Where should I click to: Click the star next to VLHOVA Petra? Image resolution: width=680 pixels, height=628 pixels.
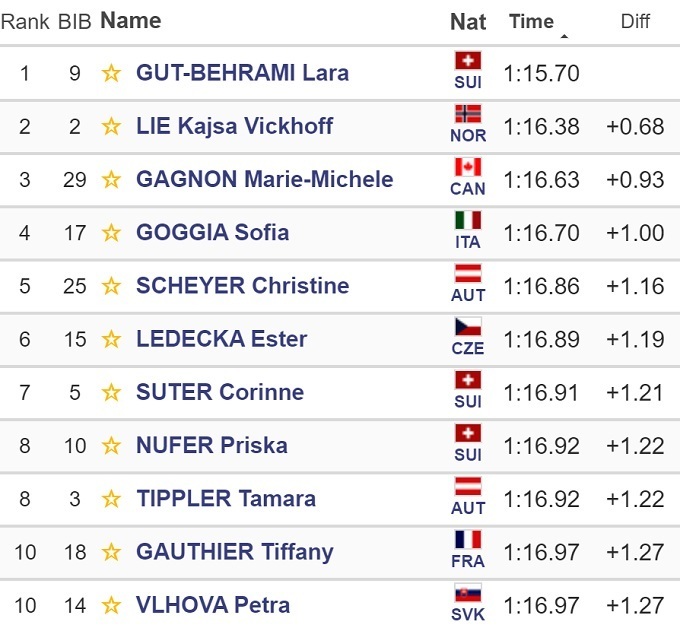coord(111,605)
